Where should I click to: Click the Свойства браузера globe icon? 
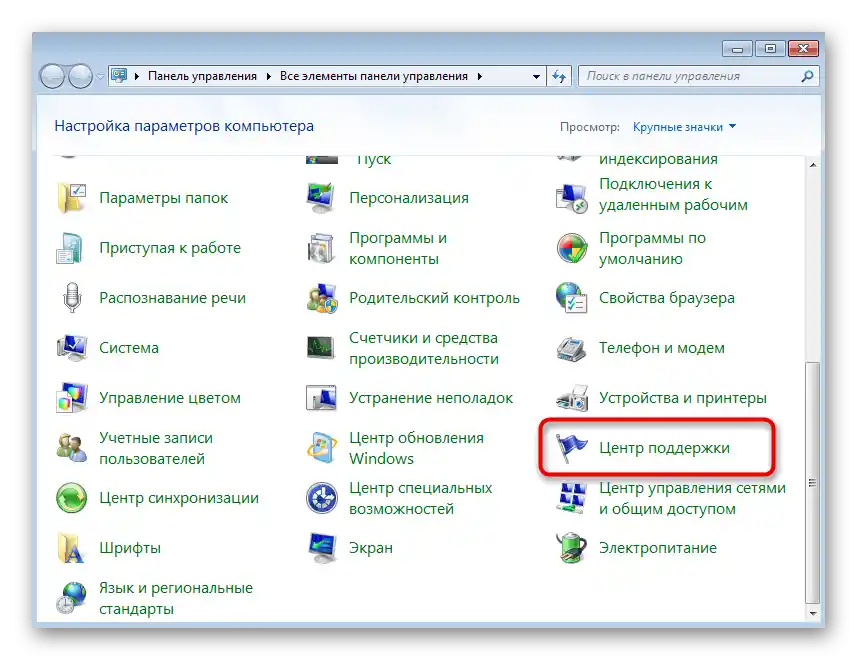(571, 298)
